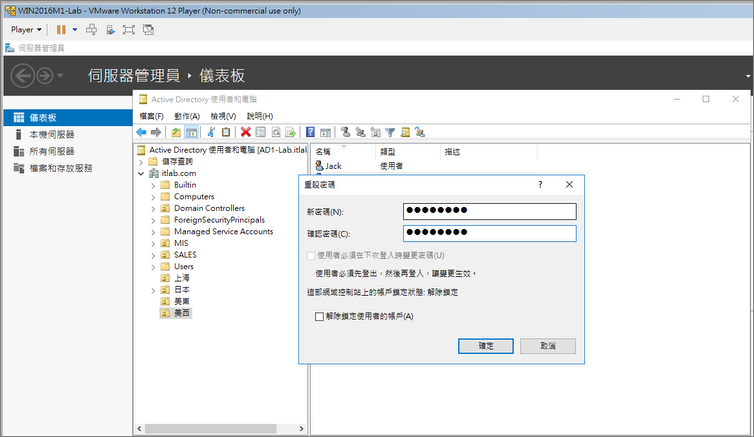Click the Create new user icon

(345, 132)
